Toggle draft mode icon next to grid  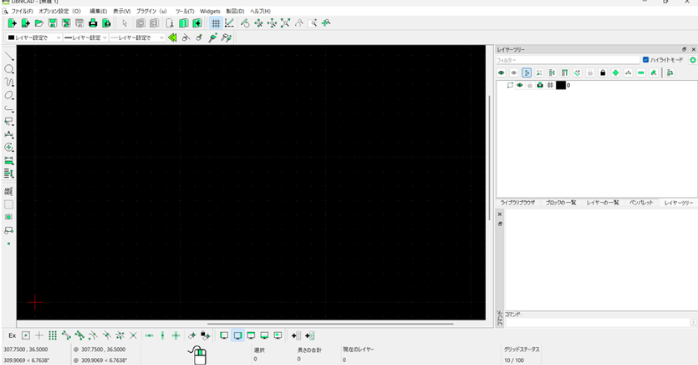point(229,23)
